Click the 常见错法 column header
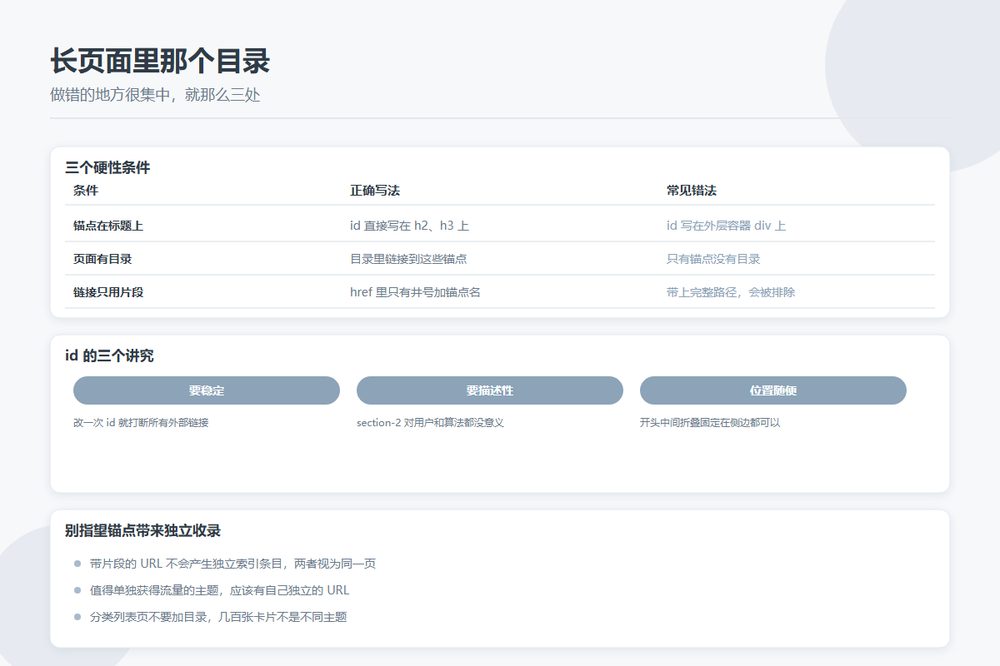 click(x=691, y=190)
